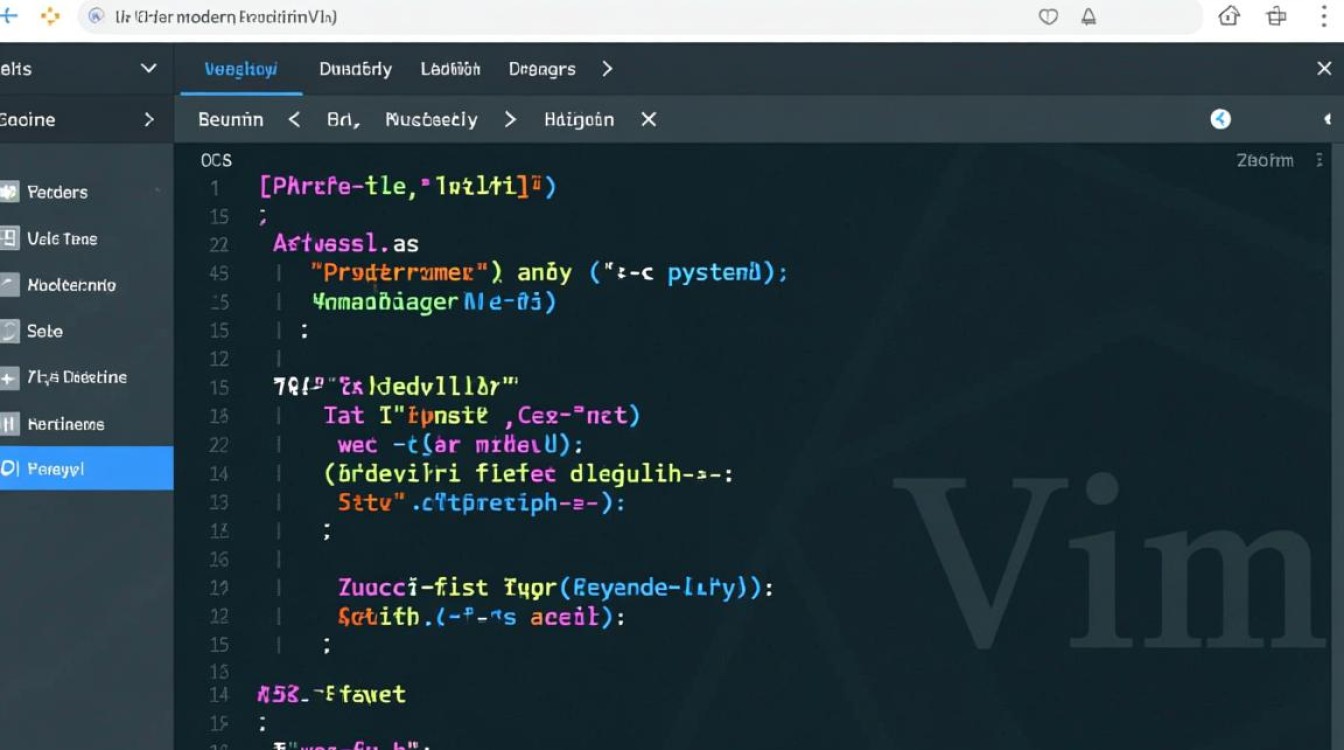Screen dimensions: 1344x750
Task: Click right chevron after Dreagrs tab
Action: (x=607, y=69)
